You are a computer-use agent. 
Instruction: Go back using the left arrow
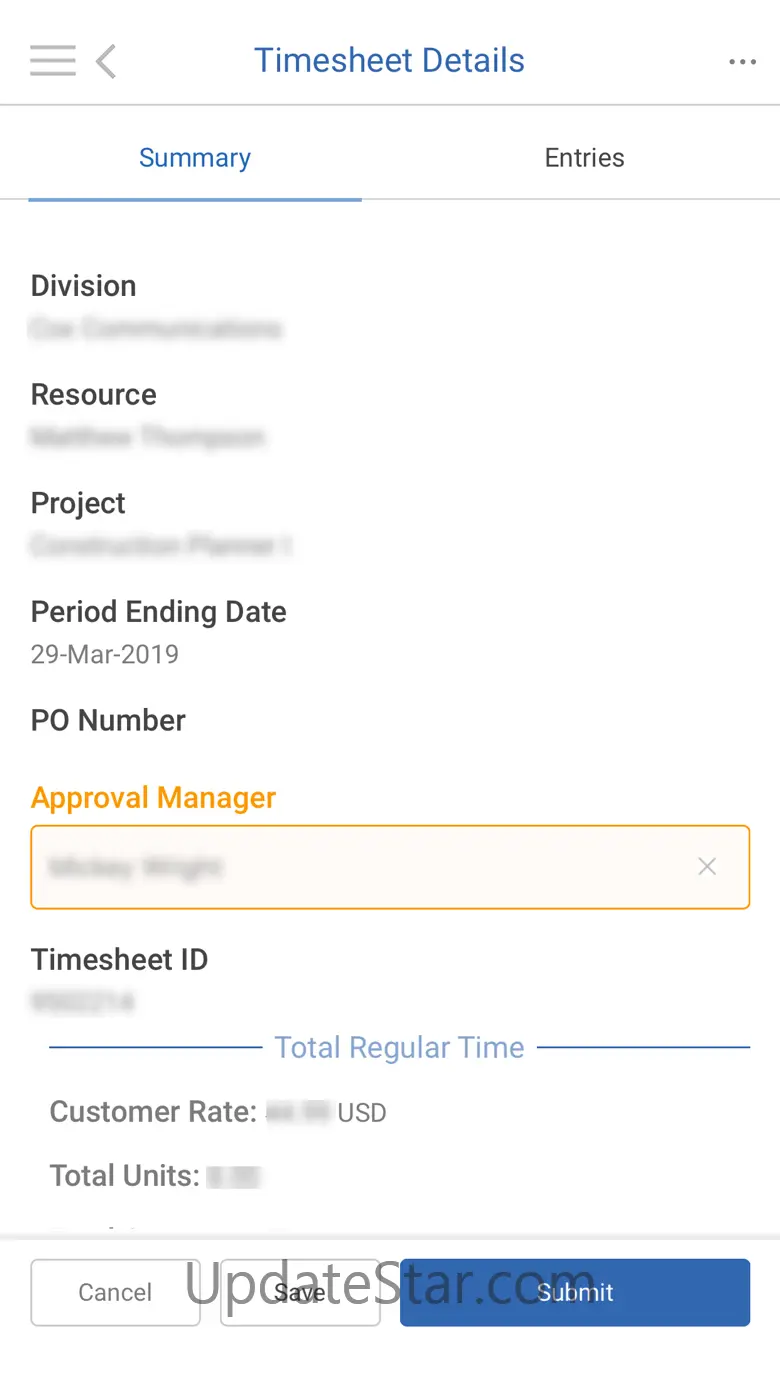(106, 61)
